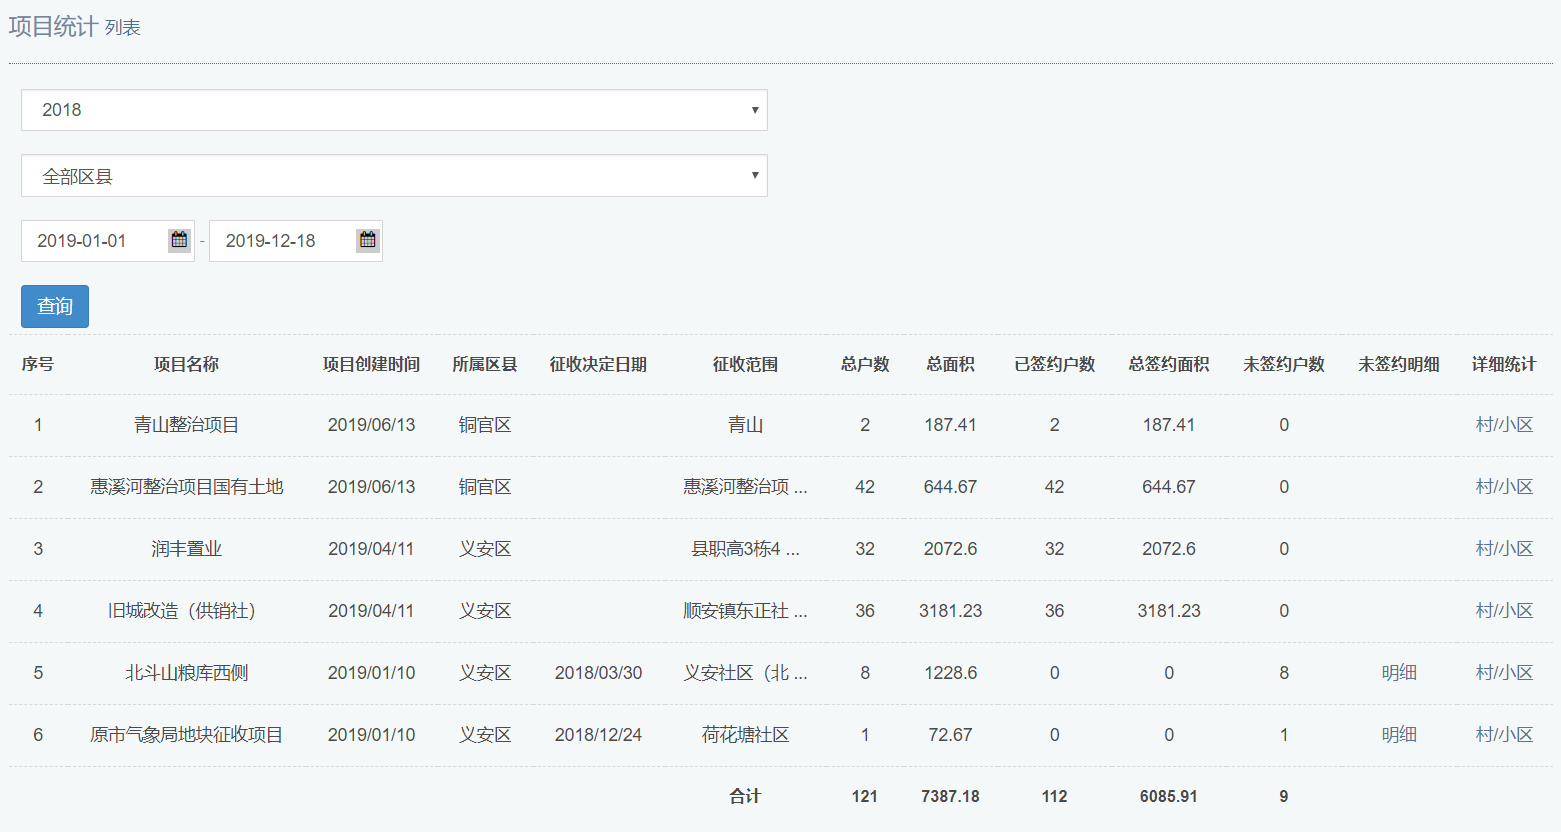
Task: Click the 查询 search button
Action: (x=55, y=306)
